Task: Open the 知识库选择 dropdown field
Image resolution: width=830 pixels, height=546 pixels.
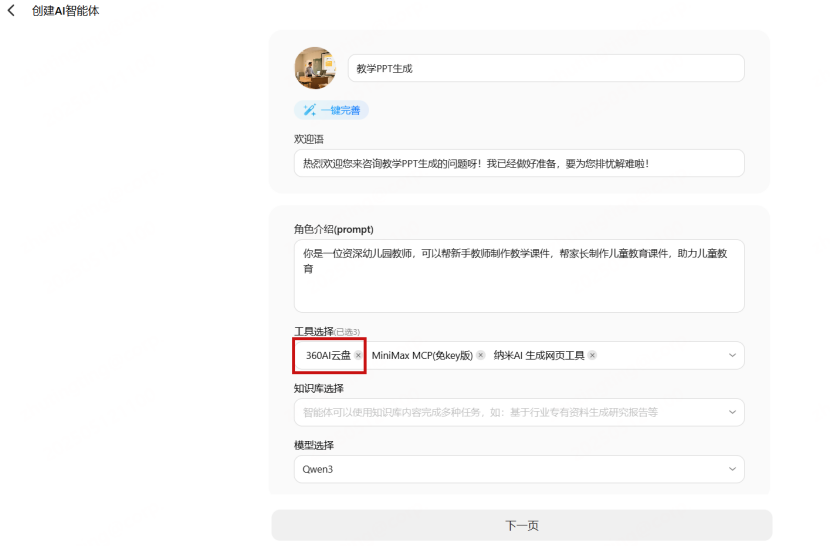Action: pos(510,412)
